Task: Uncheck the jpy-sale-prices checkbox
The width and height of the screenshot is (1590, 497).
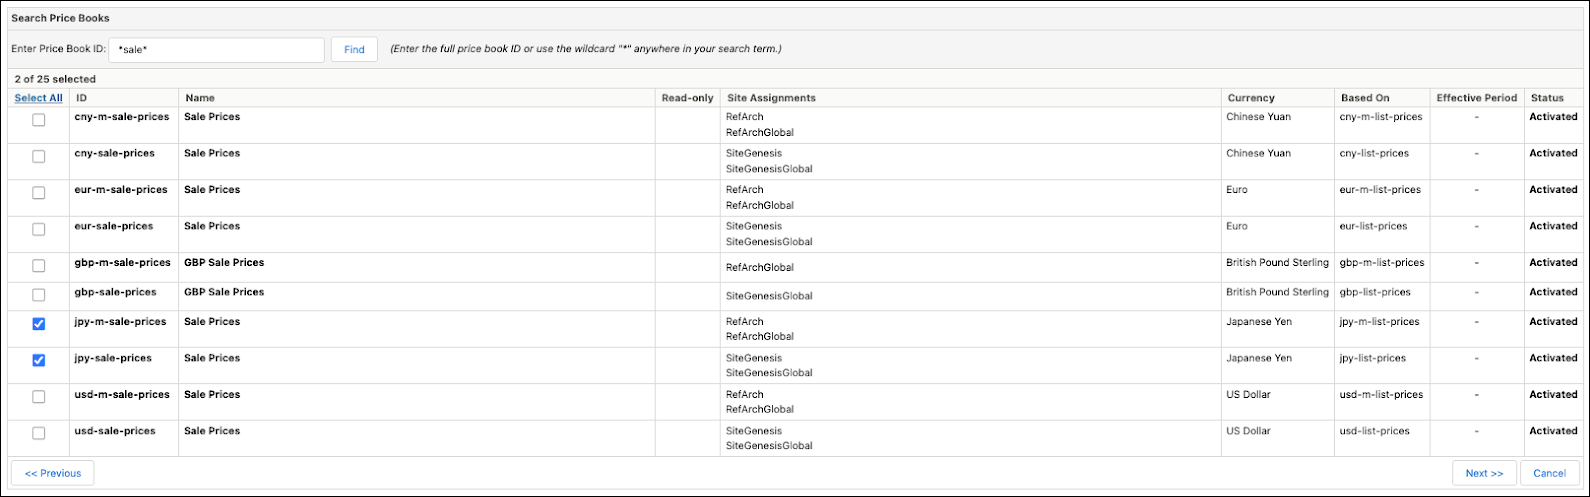Action: 39,361
